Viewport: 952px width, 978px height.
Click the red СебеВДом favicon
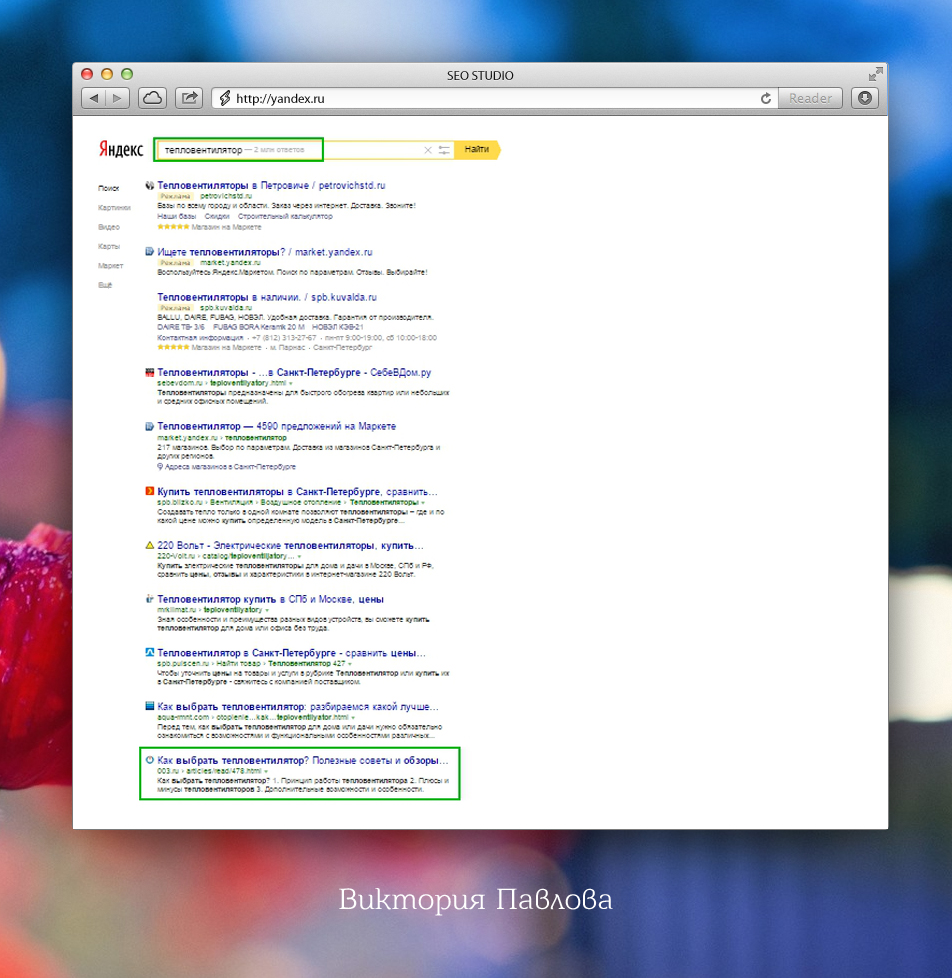pos(150,372)
